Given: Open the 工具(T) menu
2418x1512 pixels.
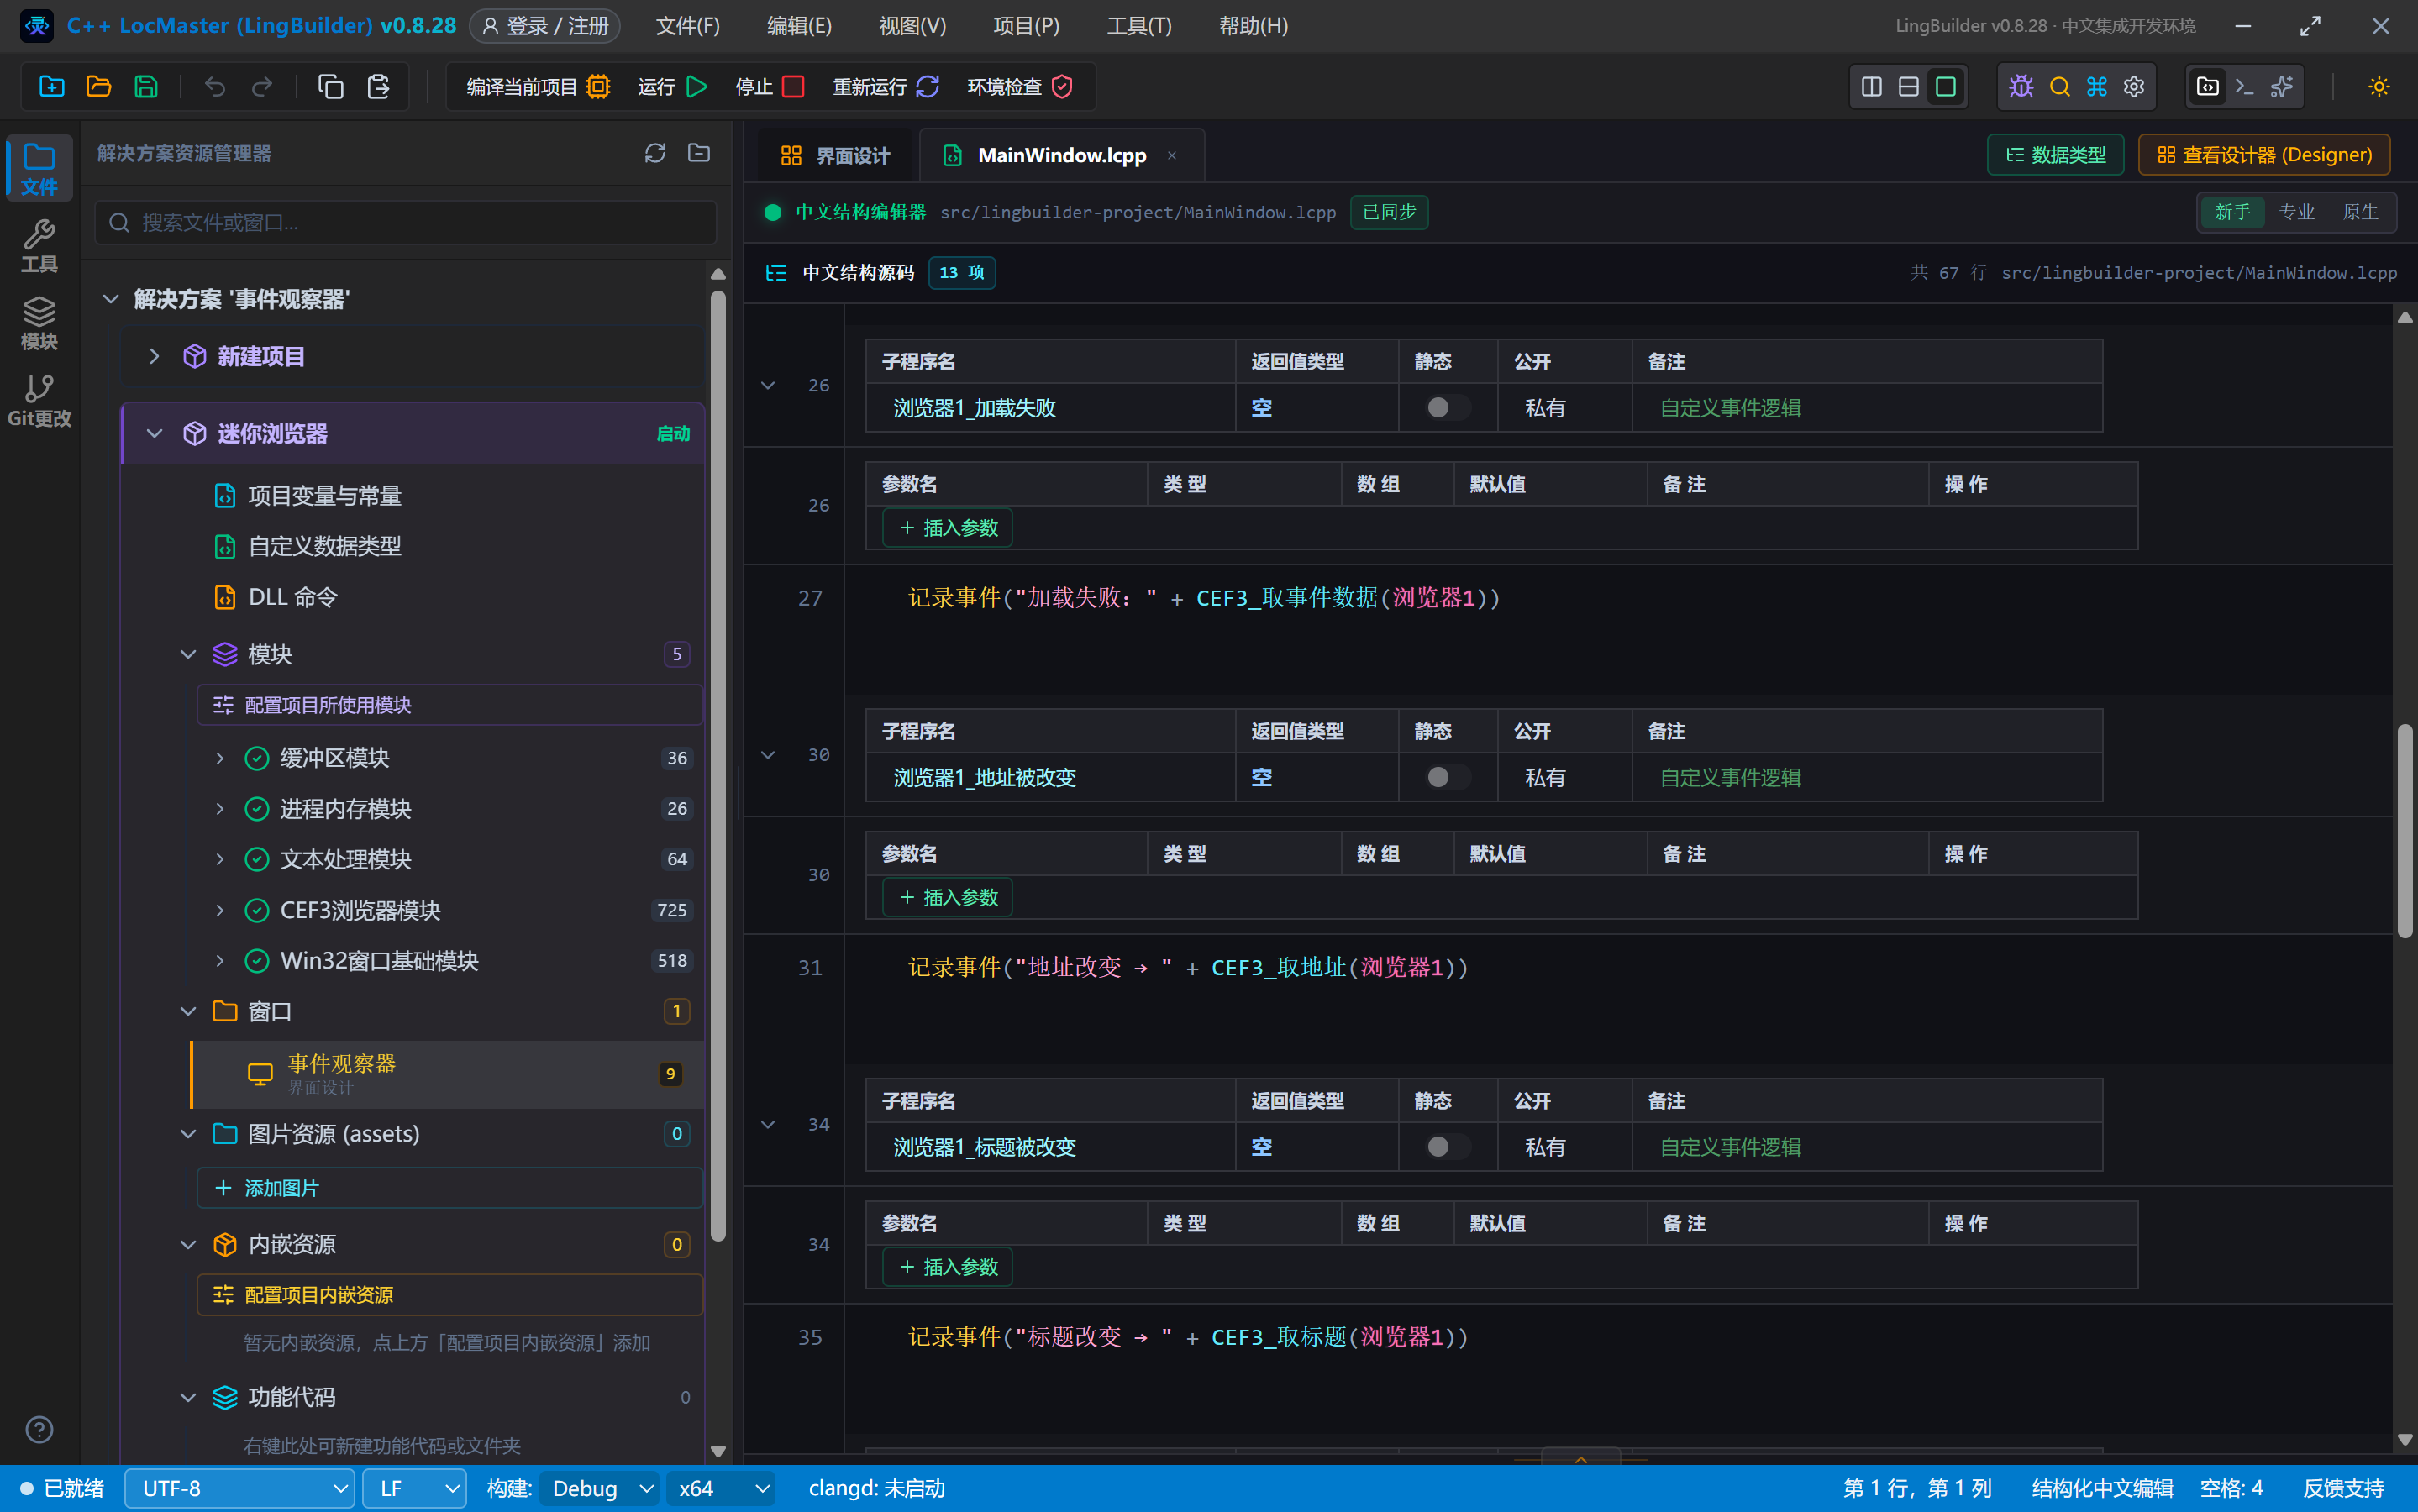Looking at the screenshot, I should coord(1139,26).
